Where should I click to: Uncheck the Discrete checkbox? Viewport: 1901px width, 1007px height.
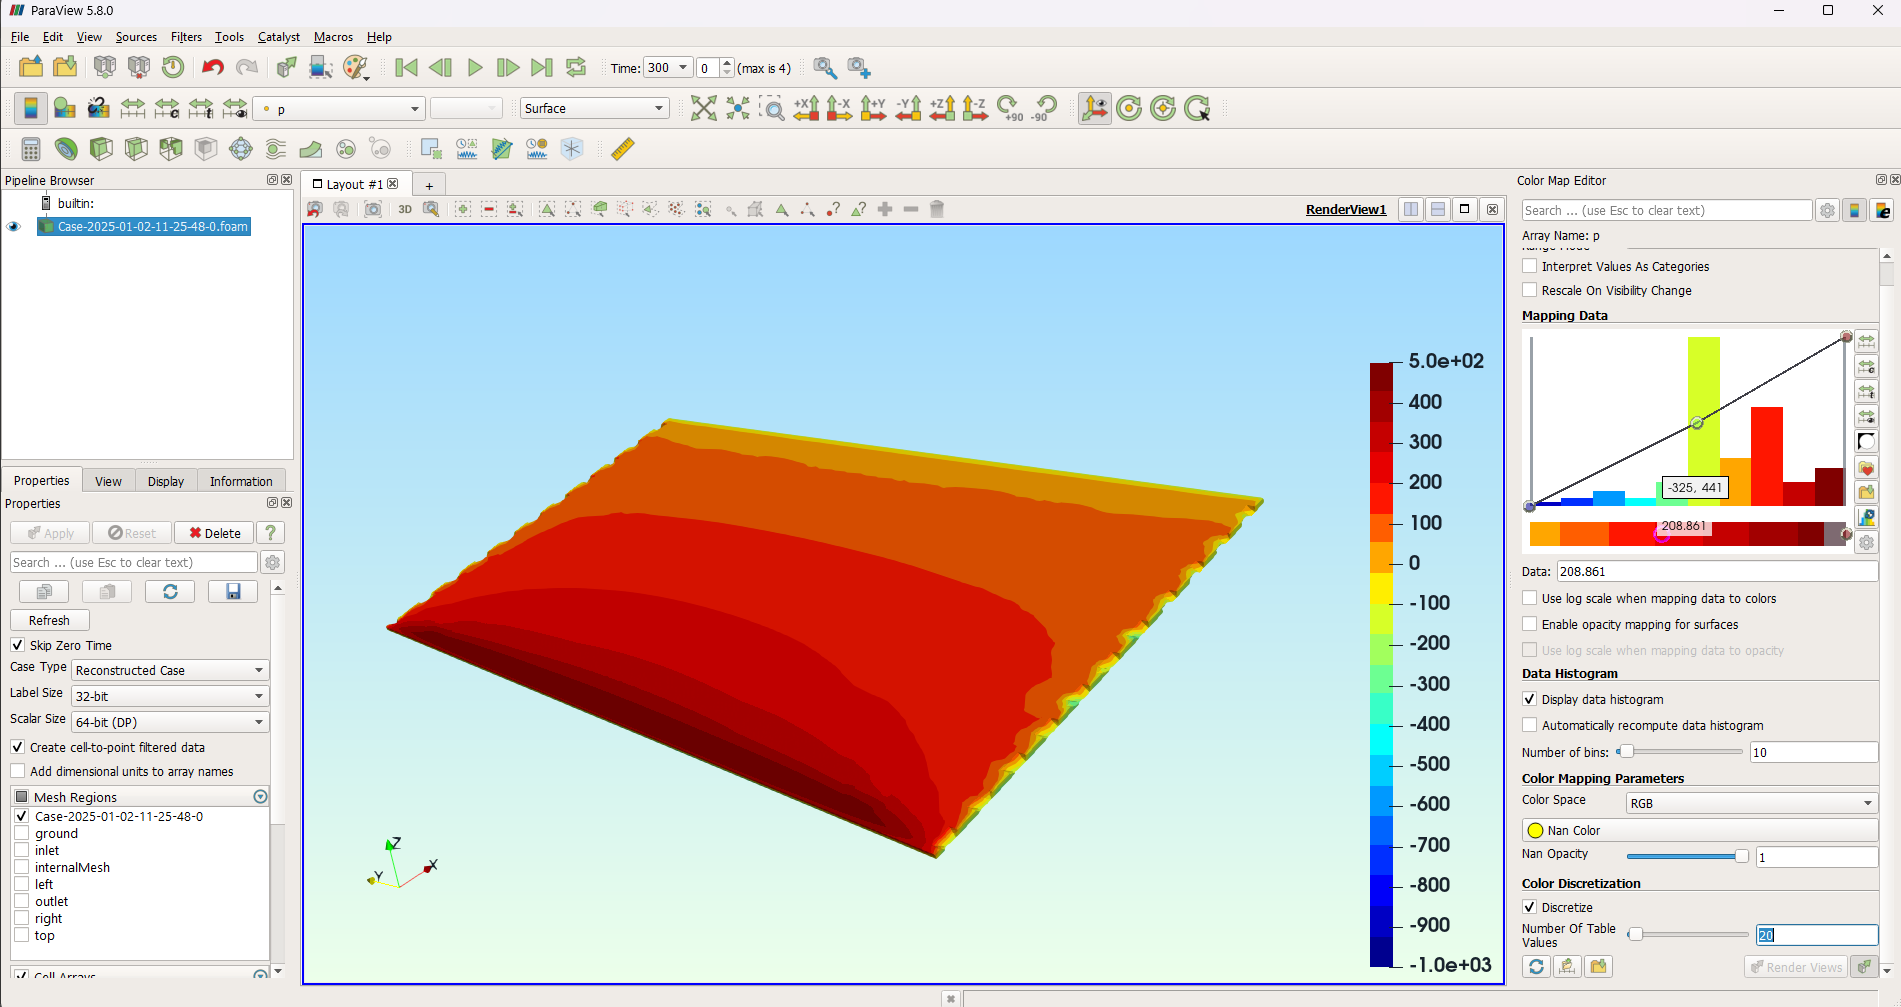pos(1530,907)
